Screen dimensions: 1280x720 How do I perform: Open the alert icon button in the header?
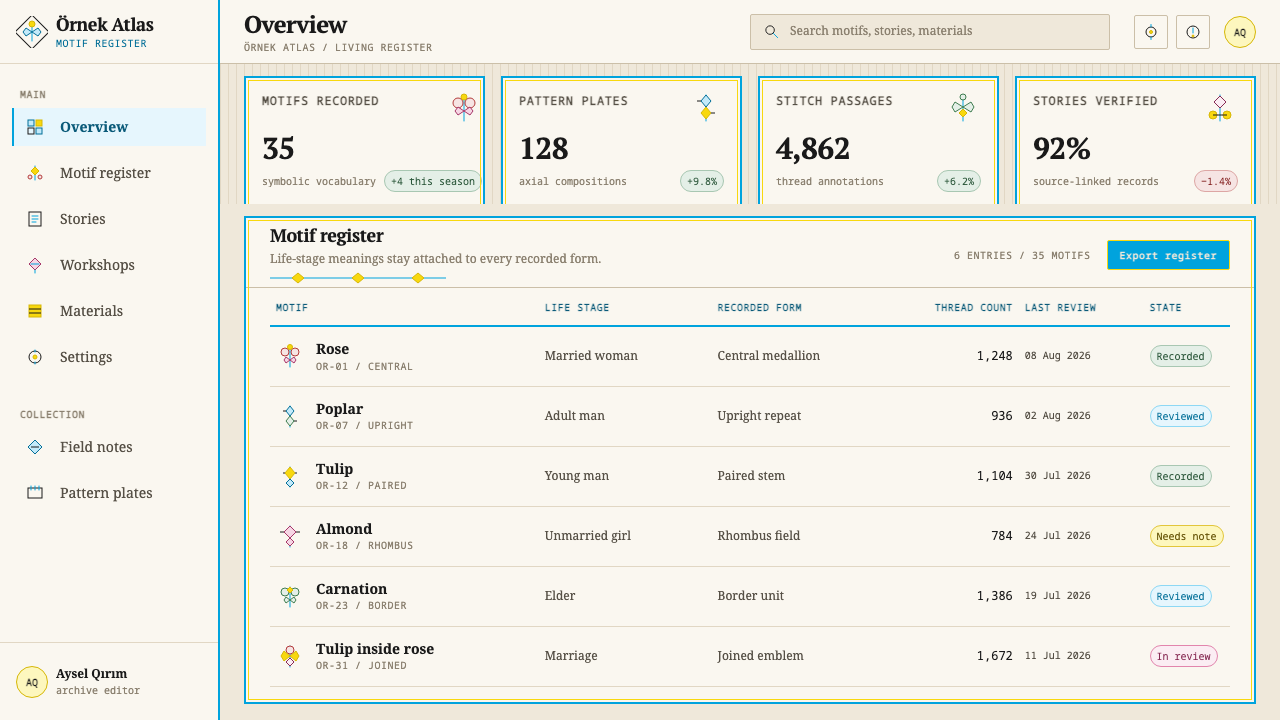[1193, 32]
